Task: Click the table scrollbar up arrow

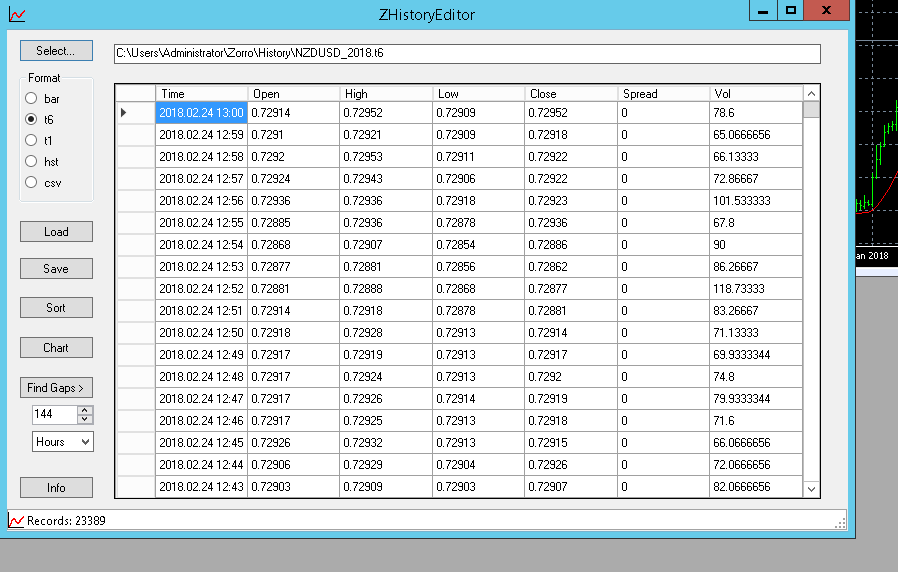Action: click(812, 93)
